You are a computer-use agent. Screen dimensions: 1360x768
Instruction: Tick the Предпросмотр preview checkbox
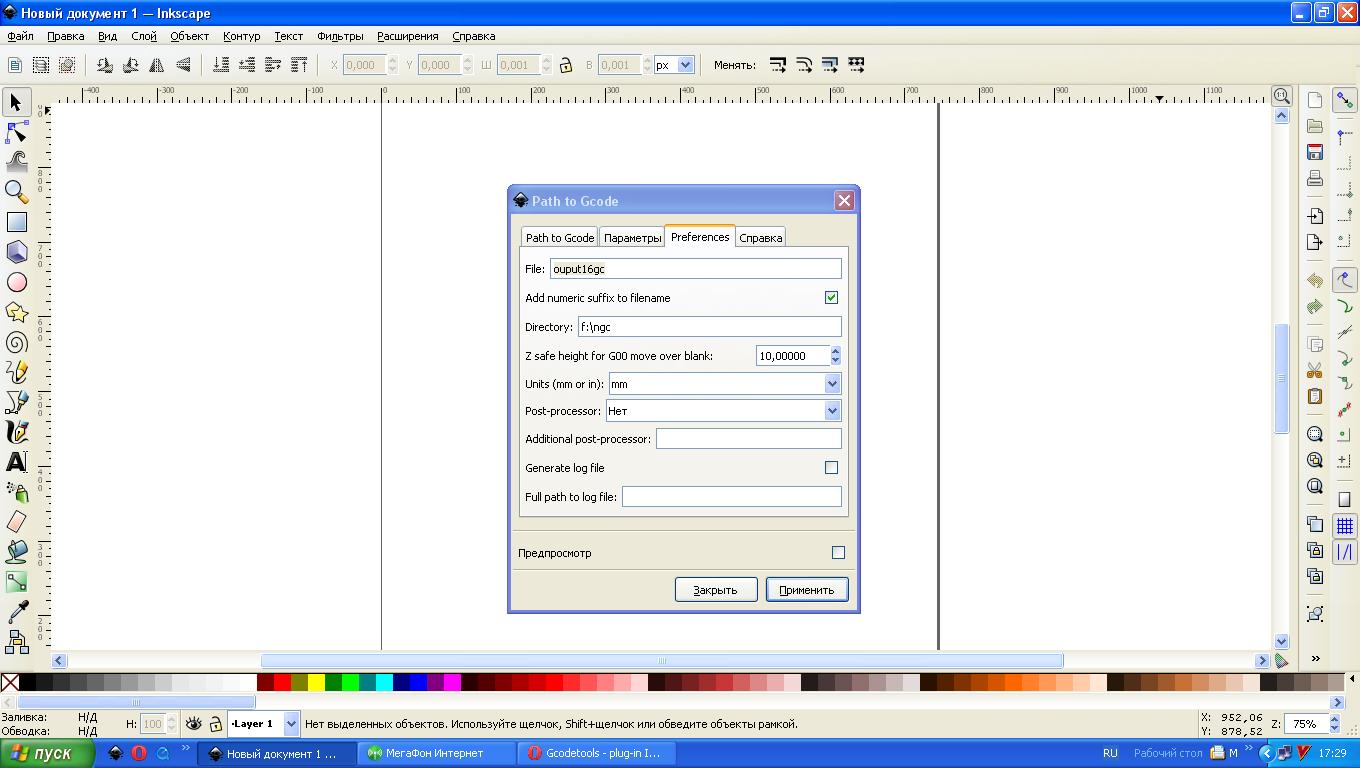(x=838, y=553)
